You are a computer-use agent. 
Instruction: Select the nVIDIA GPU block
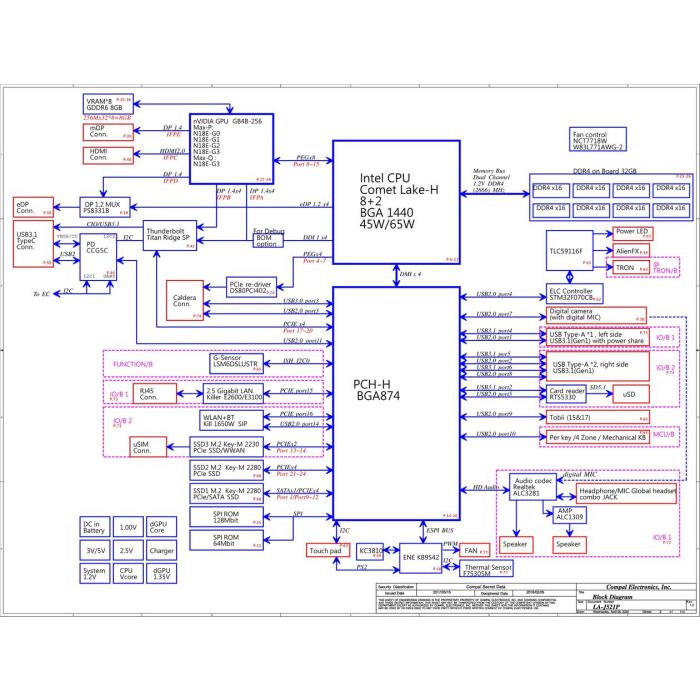pyautogui.click(x=231, y=149)
